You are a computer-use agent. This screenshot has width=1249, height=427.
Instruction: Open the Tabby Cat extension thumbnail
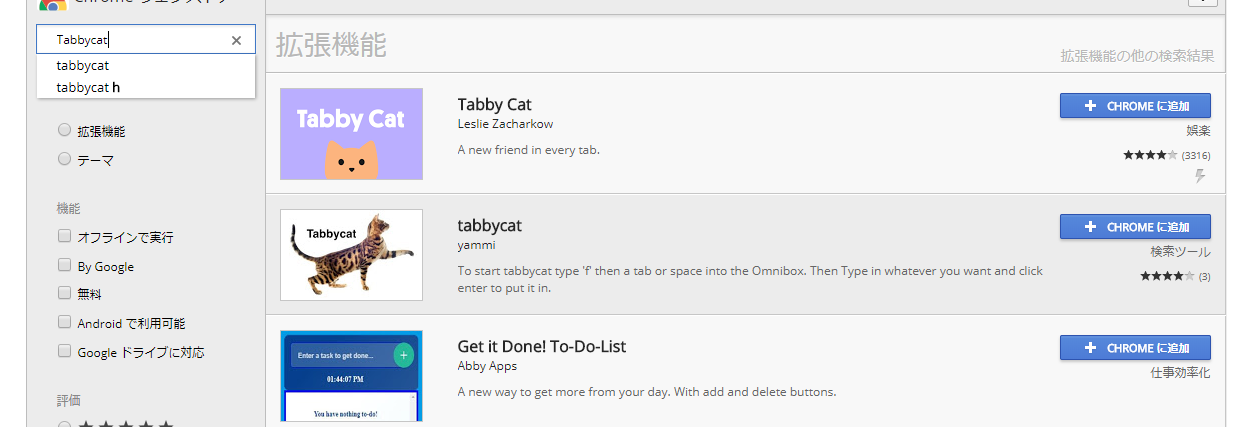point(351,134)
